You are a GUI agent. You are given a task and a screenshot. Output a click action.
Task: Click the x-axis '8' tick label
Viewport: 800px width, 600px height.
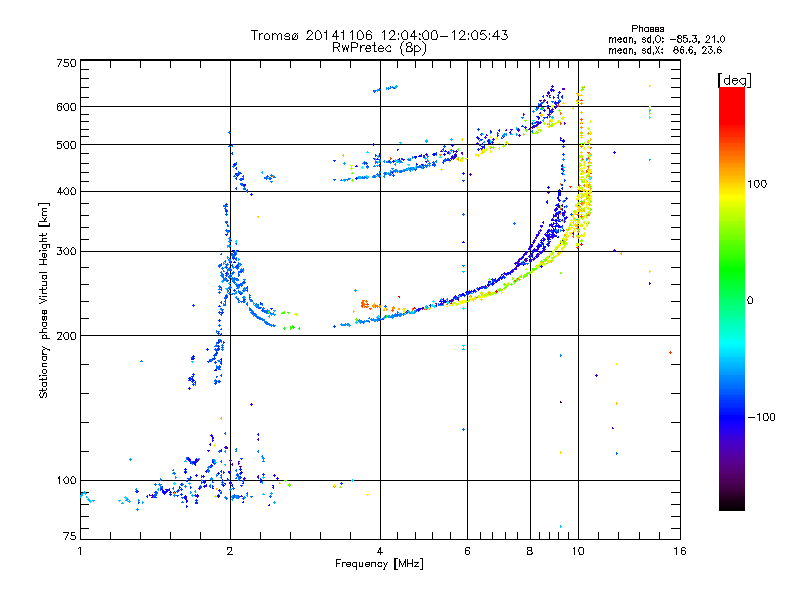530,551
